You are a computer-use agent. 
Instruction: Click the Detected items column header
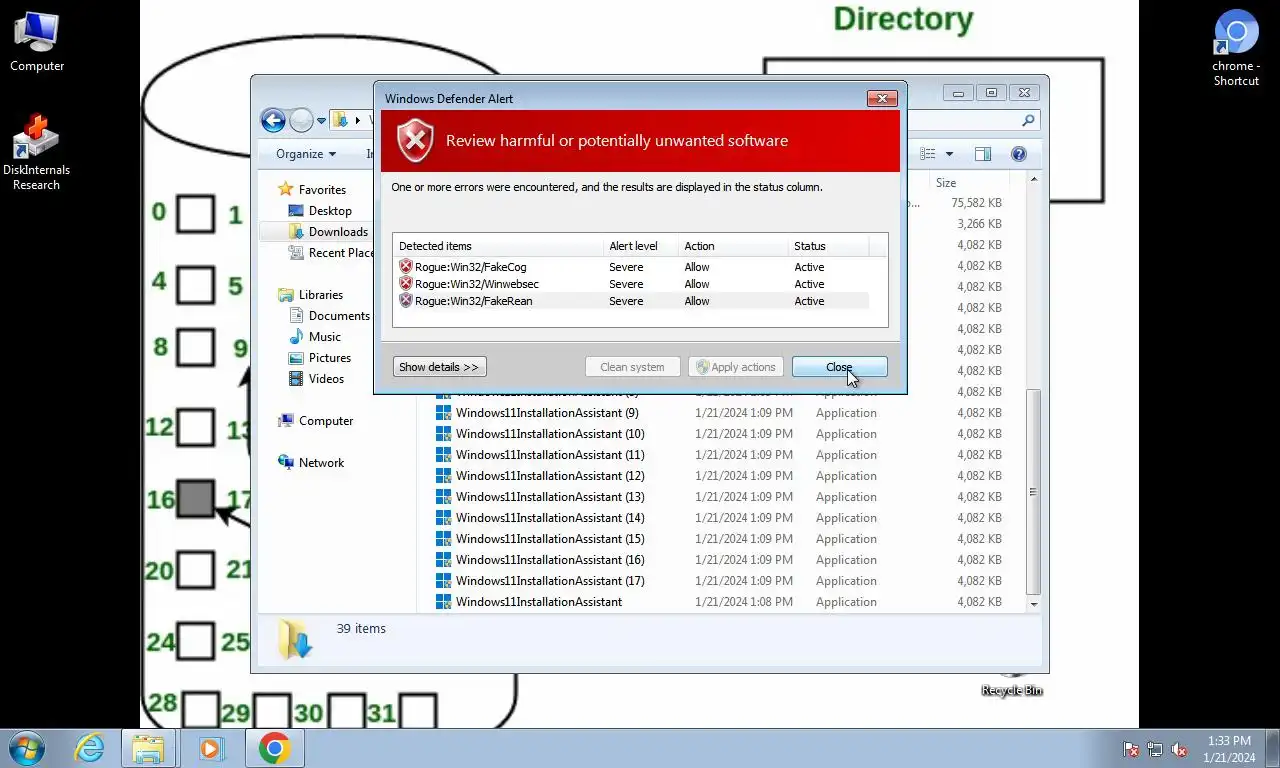pyautogui.click(x=498, y=246)
